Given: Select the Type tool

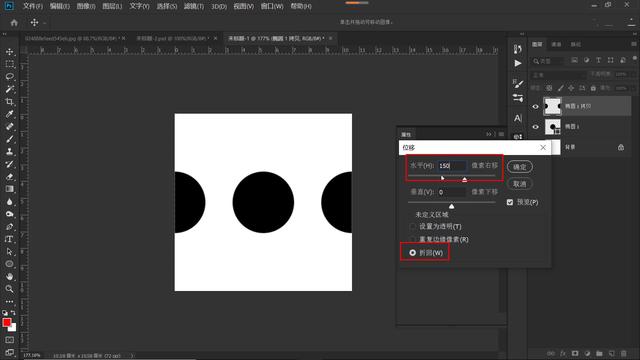Looking at the screenshot, I should click(9, 239).
